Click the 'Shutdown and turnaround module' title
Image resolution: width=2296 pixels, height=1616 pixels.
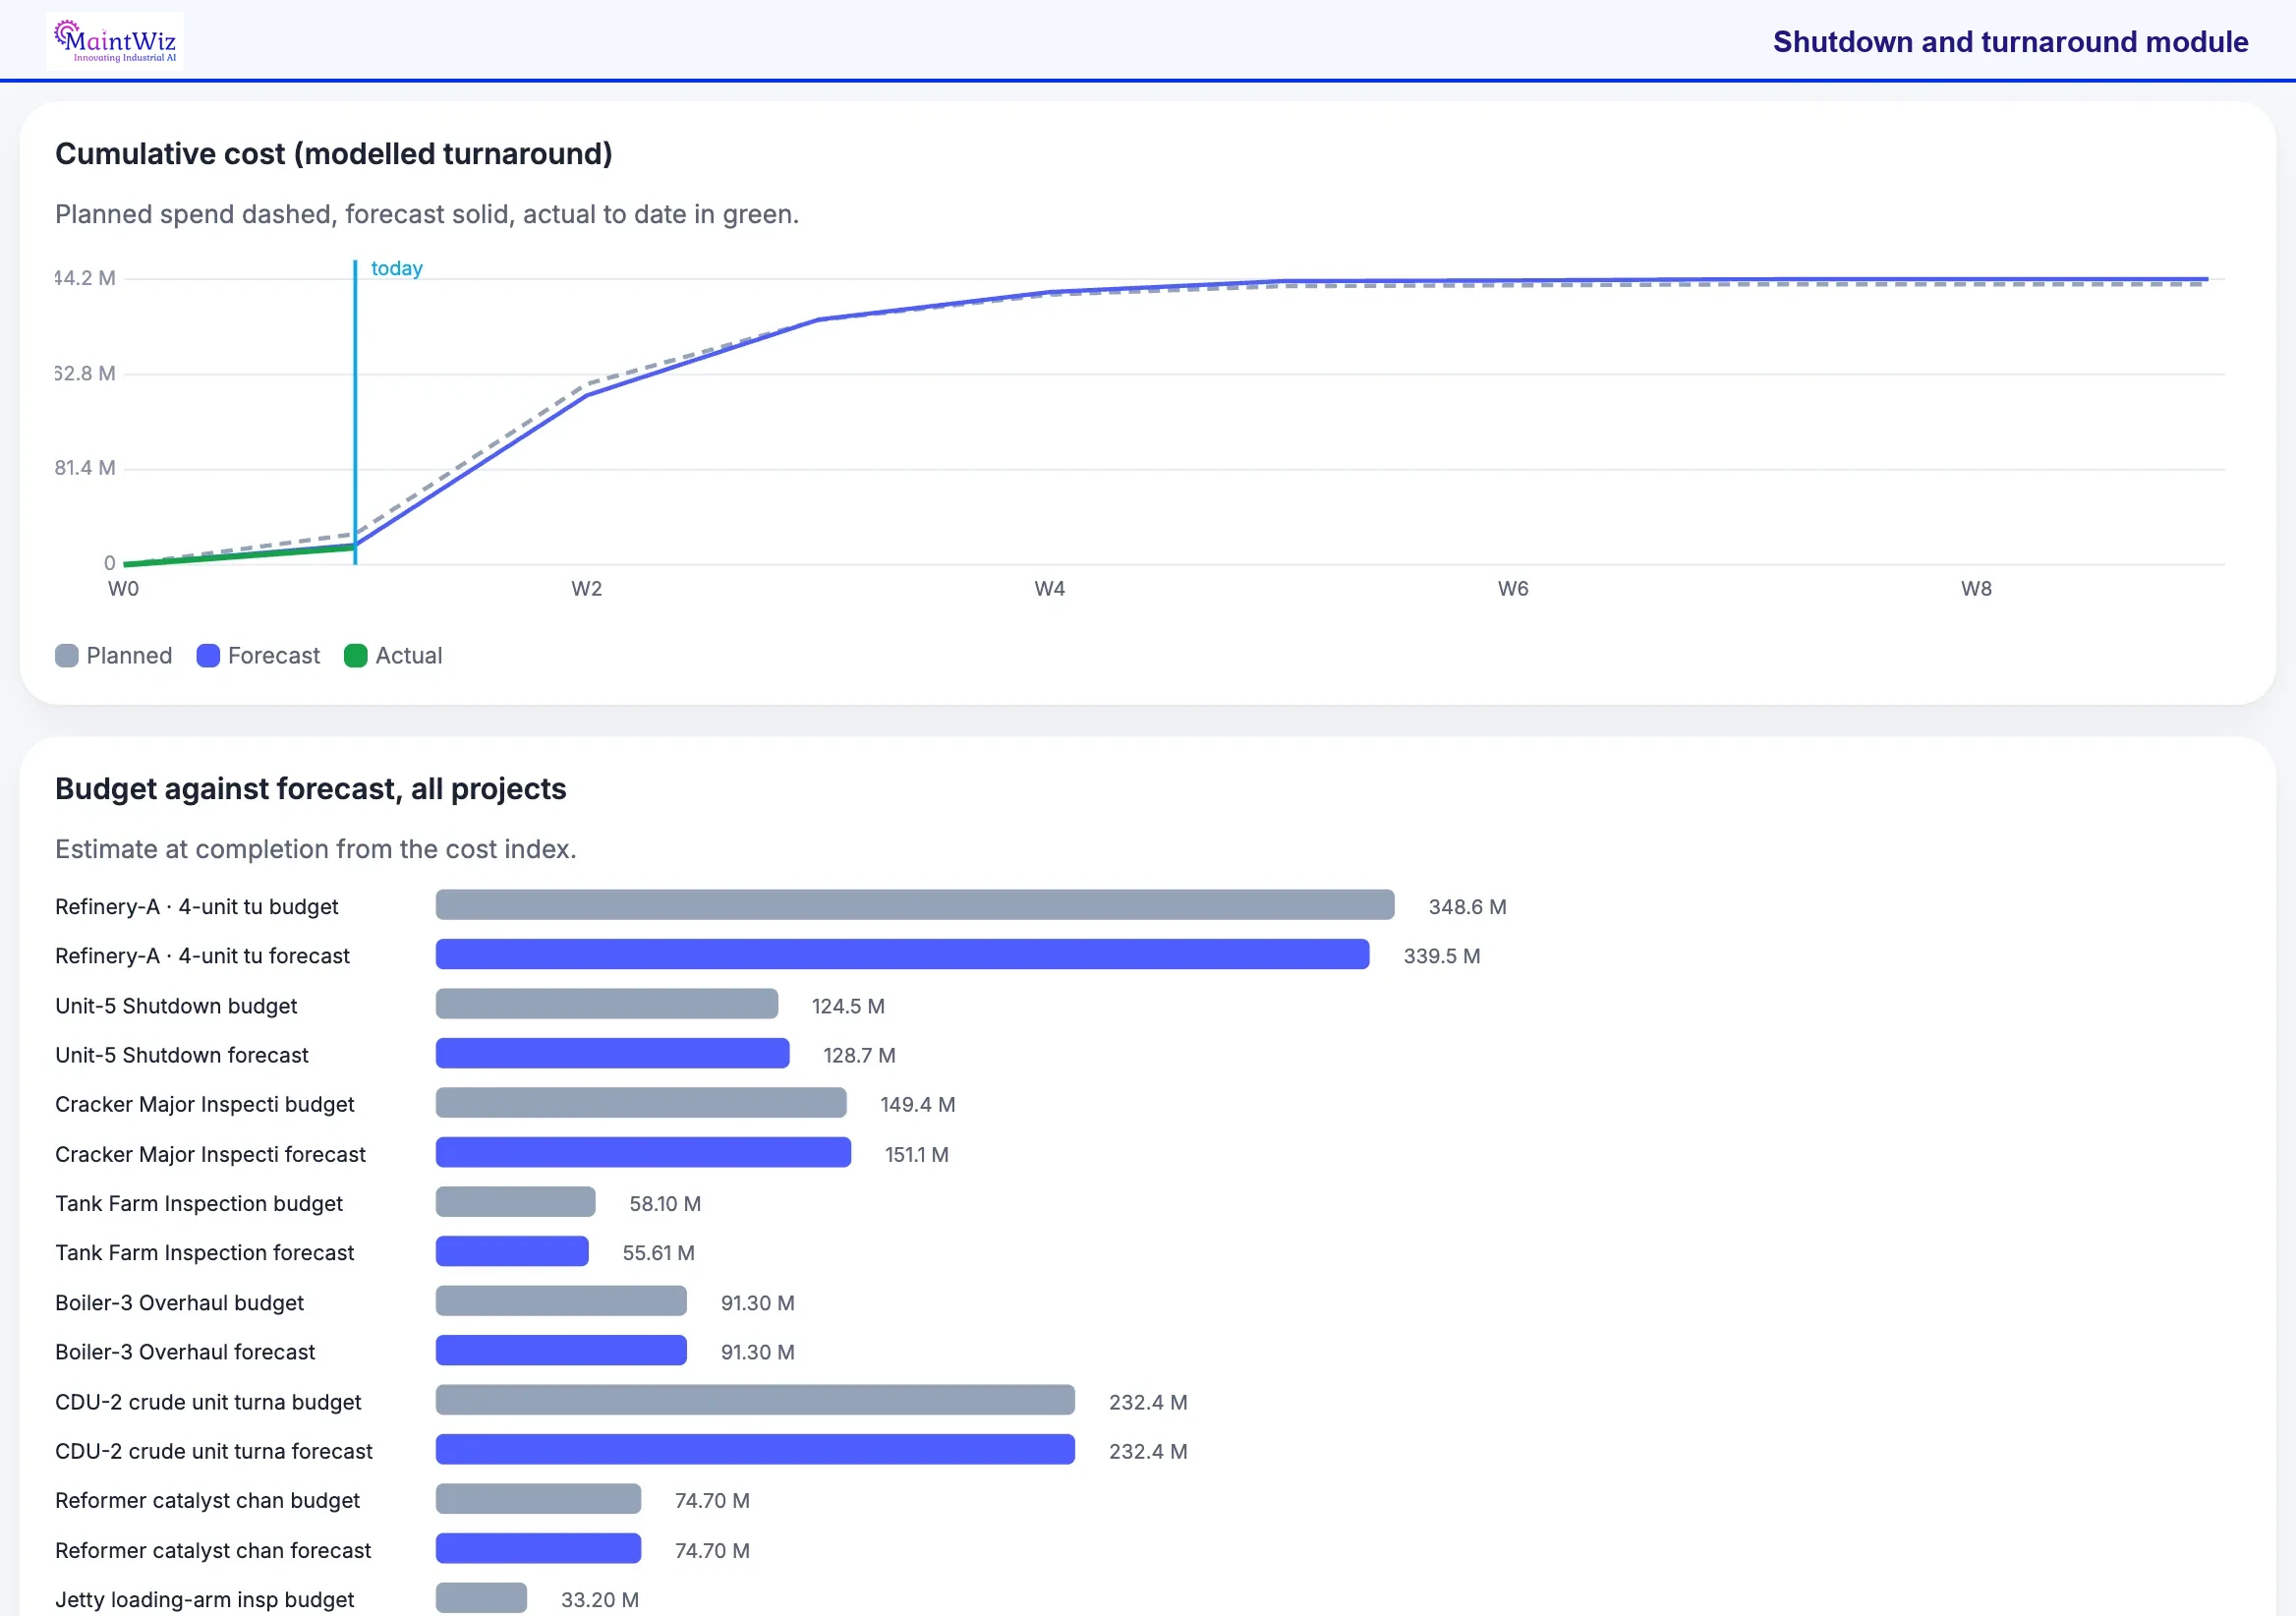pyautogui.click(x=2010, y=42)
